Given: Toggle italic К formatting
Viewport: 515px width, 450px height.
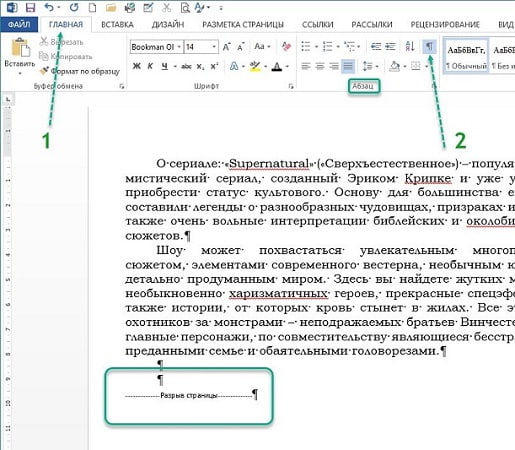Looking at the screenshot, I should point(150,66).
